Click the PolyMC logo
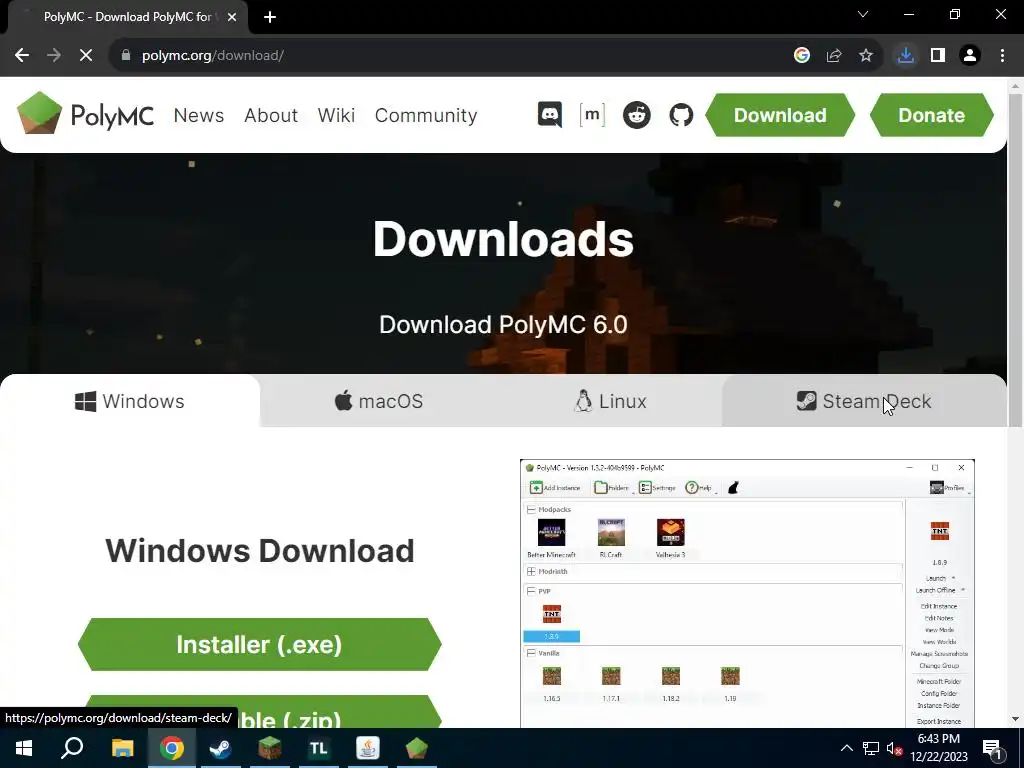Image resolution: width=1024 pixels, height=768 pixels. pyautogui.click(x=86, y=114)
